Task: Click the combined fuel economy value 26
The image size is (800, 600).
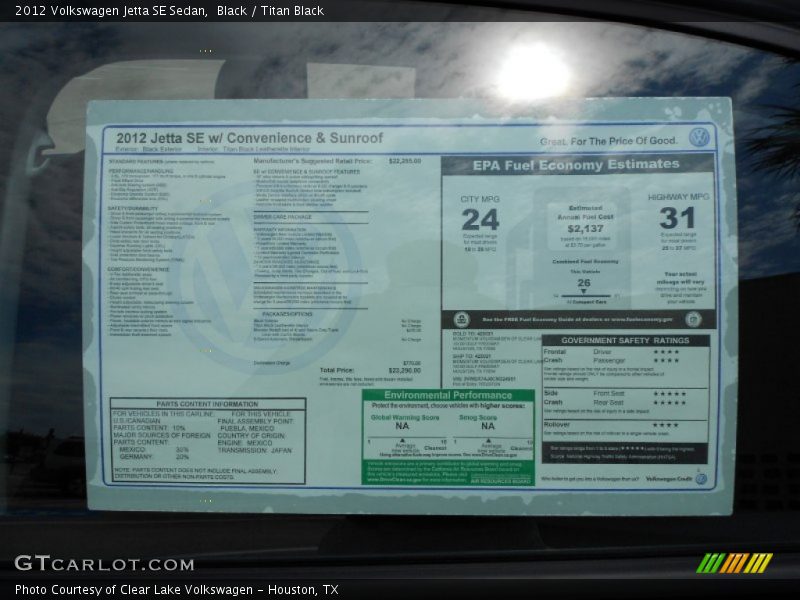Action: click(584, 283)
